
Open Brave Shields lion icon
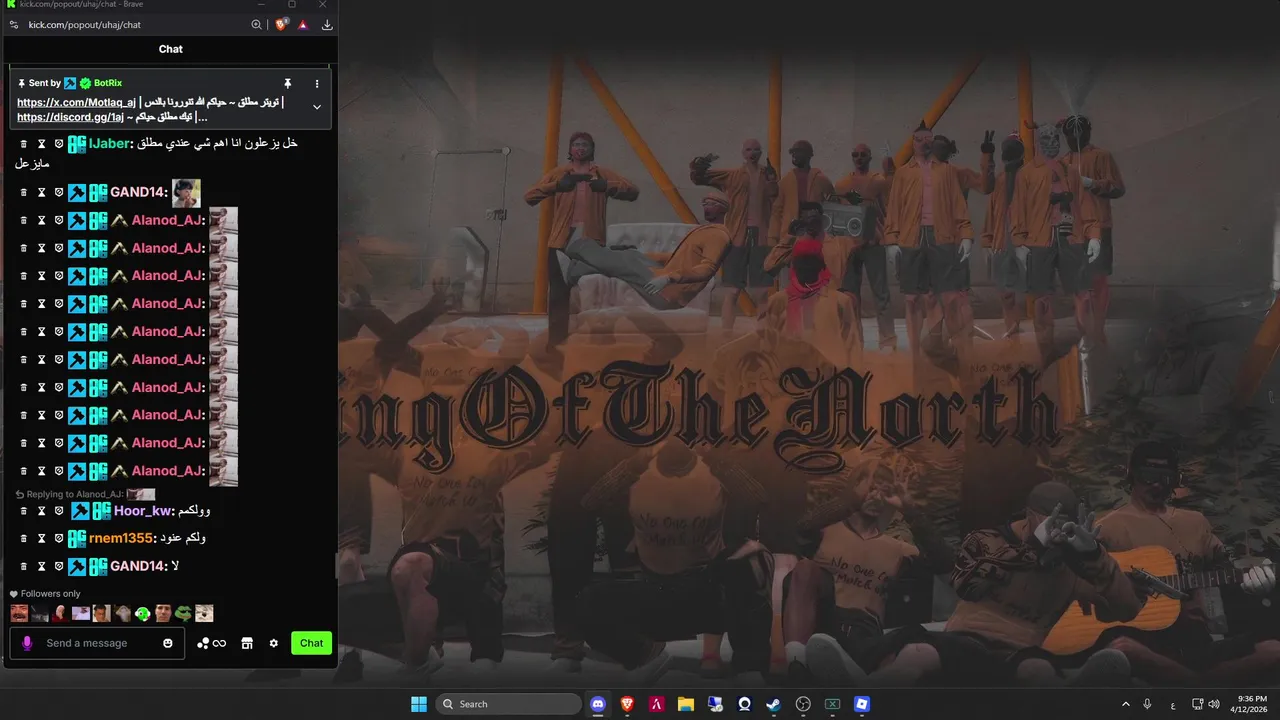coord(282,25)
